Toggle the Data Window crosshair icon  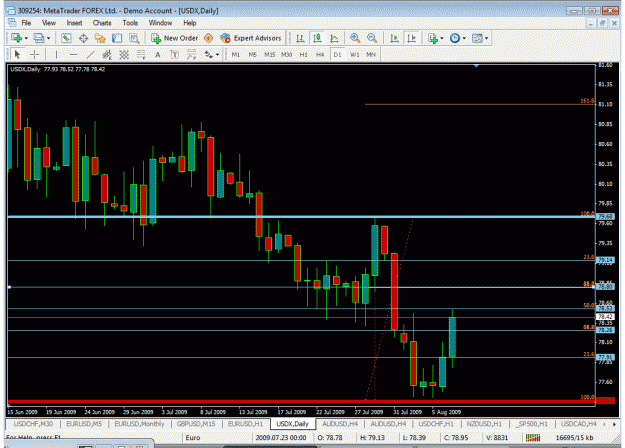pos(83,38)
